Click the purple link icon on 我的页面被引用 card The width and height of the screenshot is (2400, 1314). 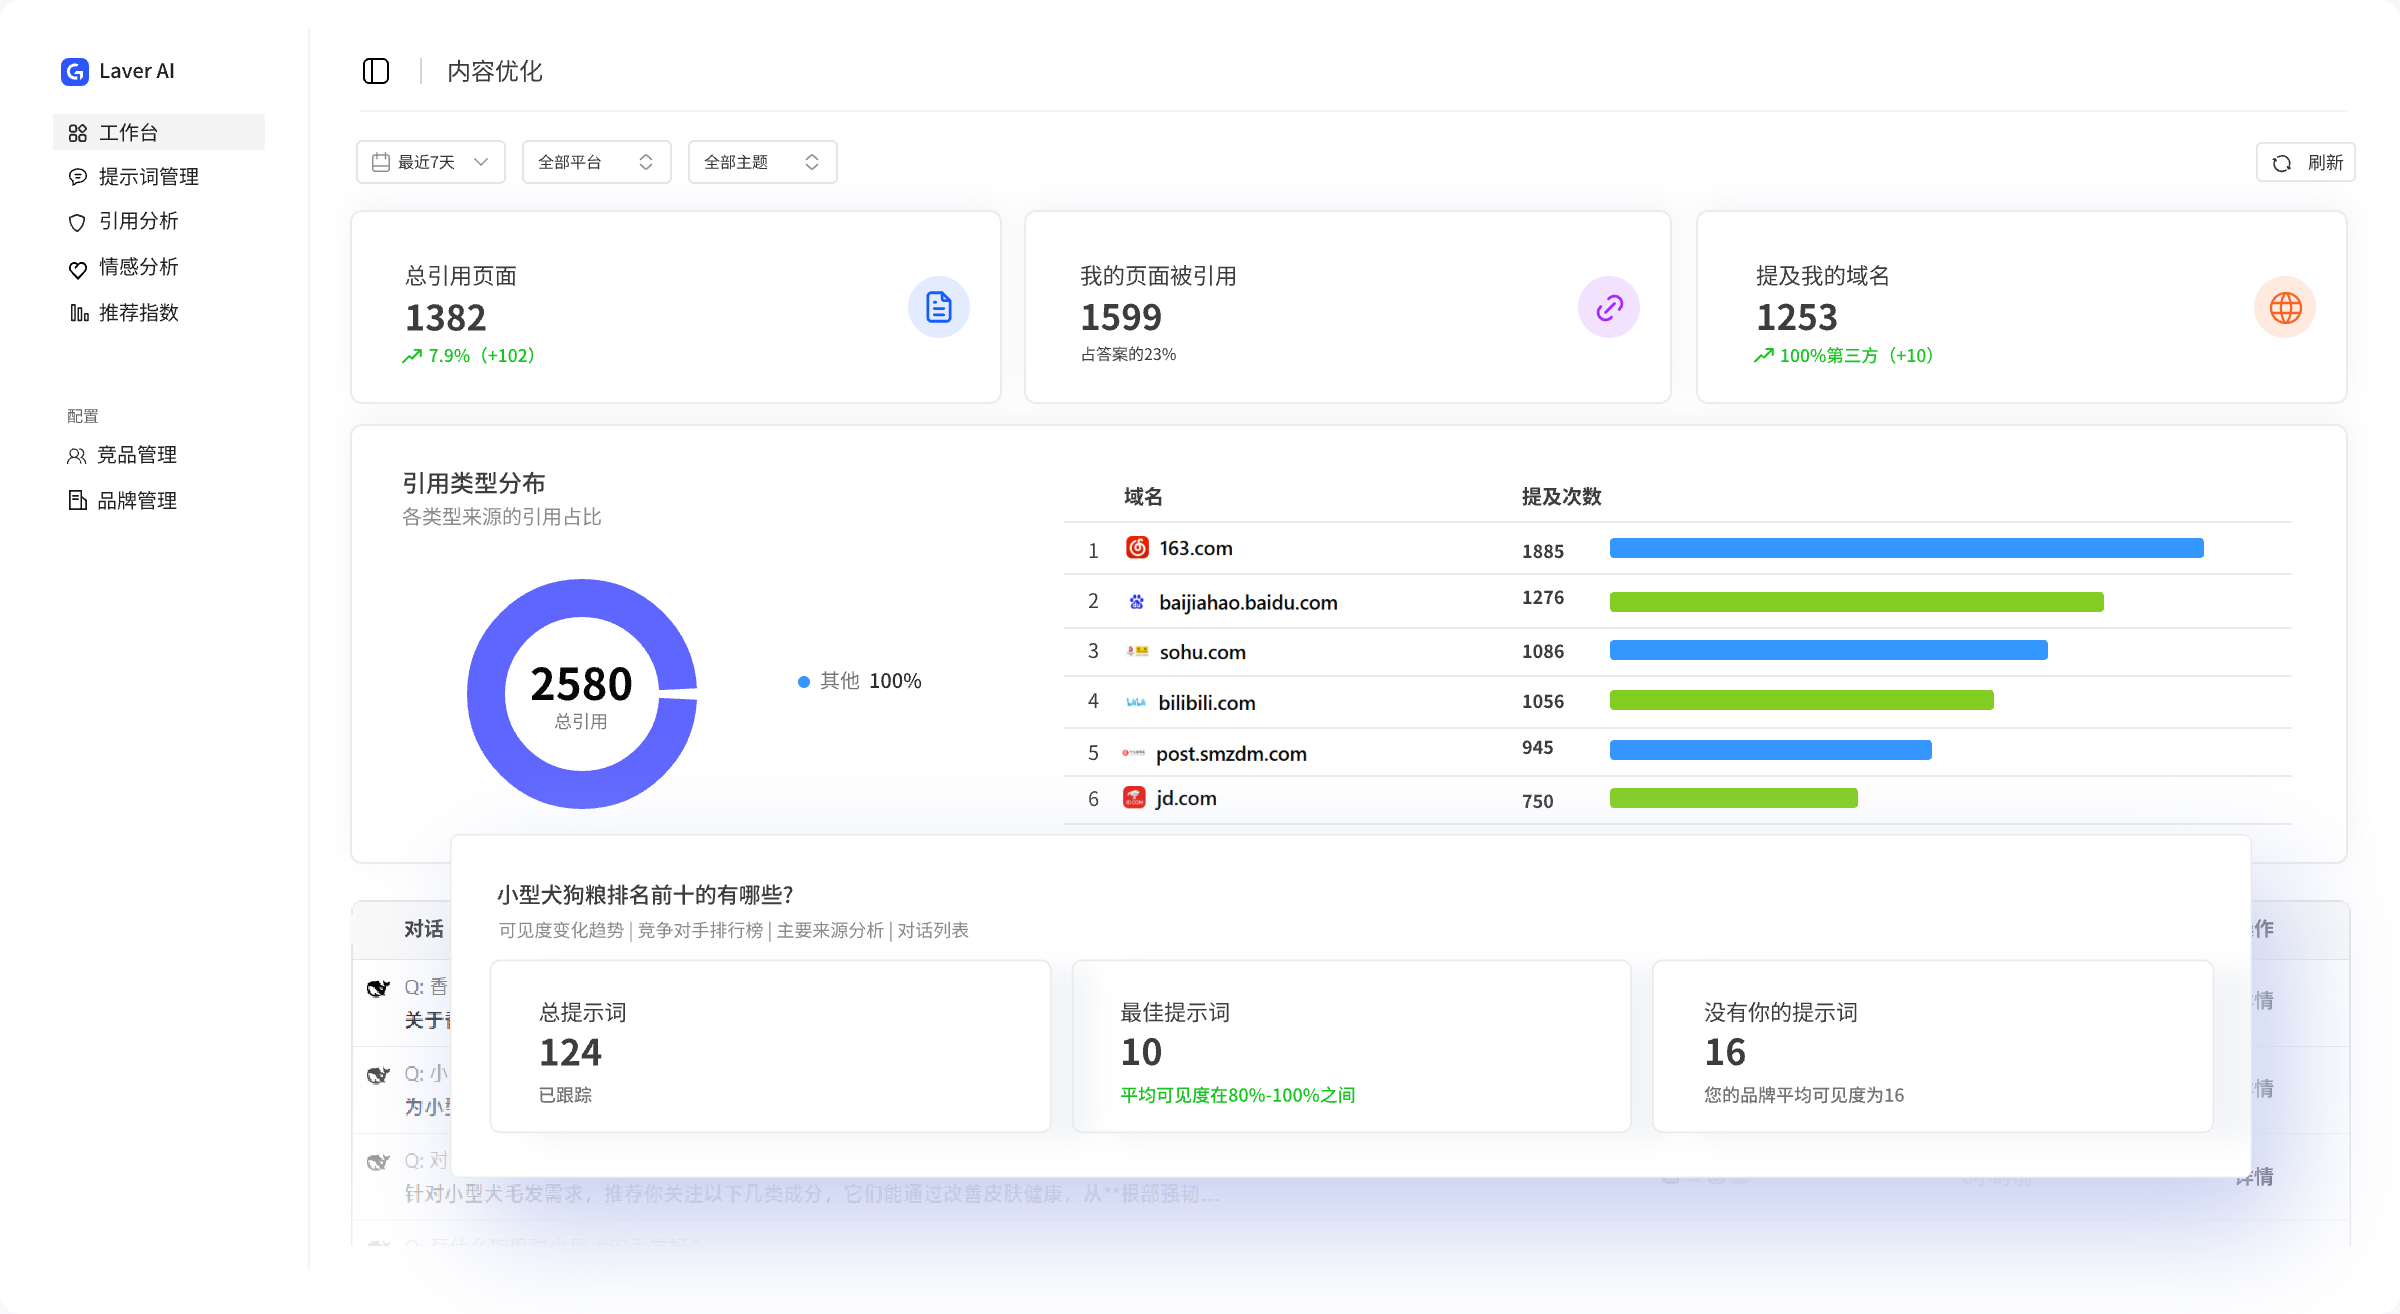point(1608,307)
